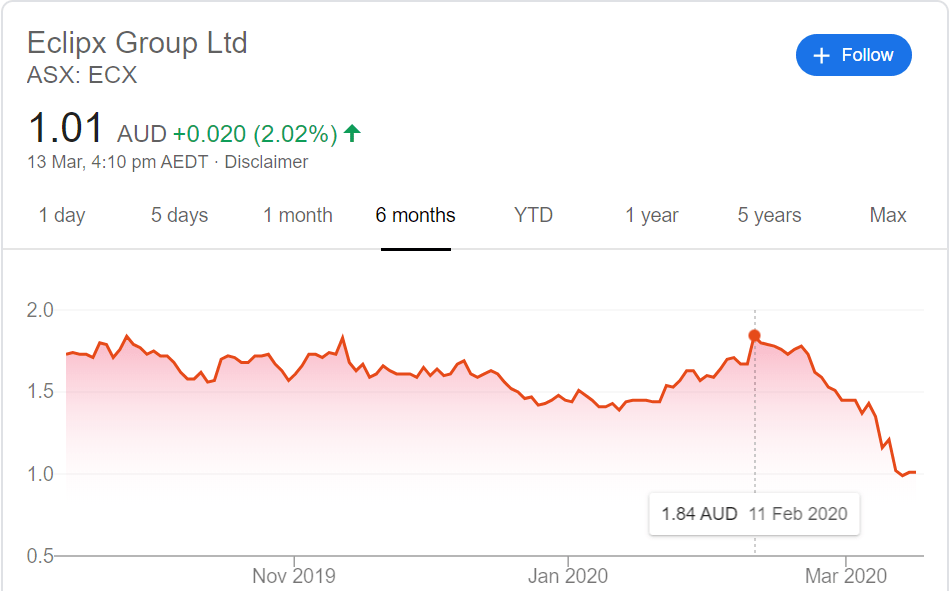Viewport: 950px width, 591px height.
Task: Click the Nov 2019 axis label
Action: 294,576
